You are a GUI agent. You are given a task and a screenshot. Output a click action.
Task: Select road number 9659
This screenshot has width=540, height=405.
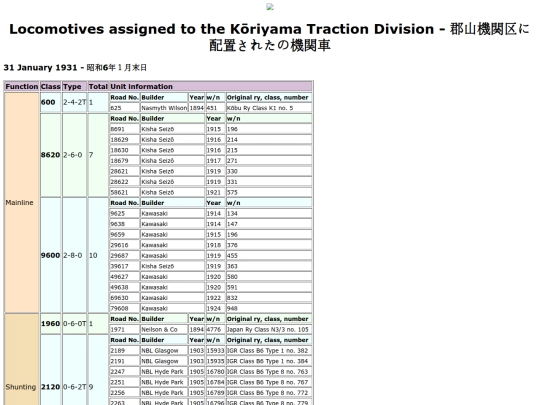point(125,235)
